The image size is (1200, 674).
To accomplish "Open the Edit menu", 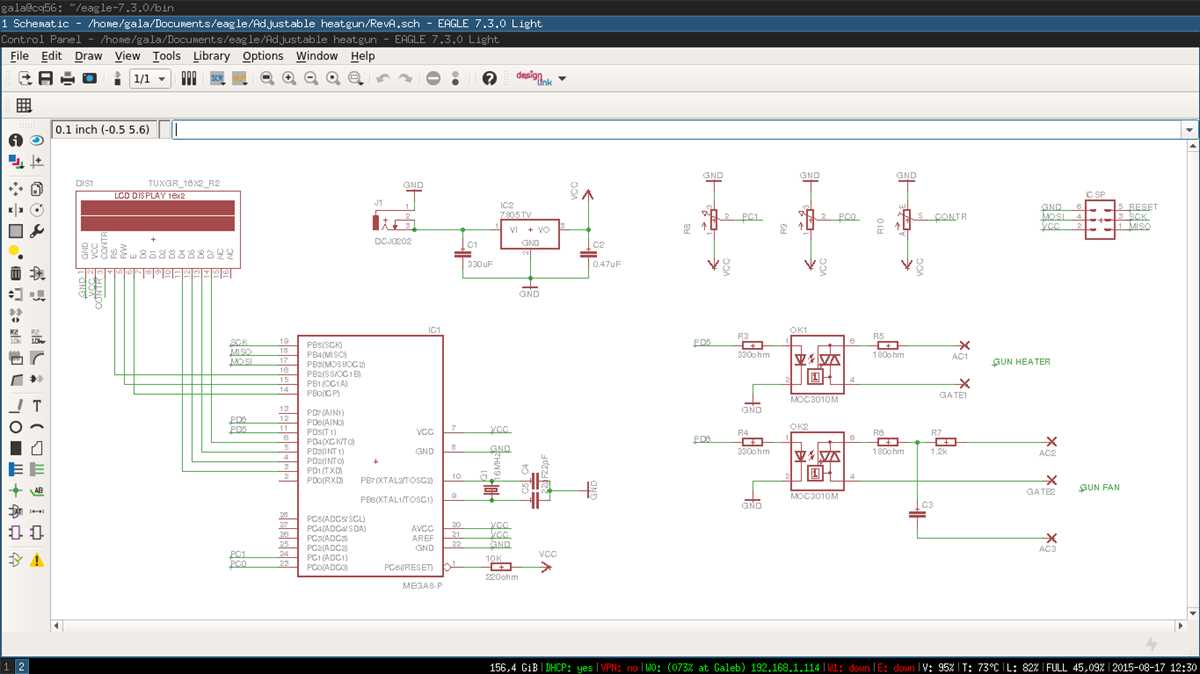I will [51, 56].
